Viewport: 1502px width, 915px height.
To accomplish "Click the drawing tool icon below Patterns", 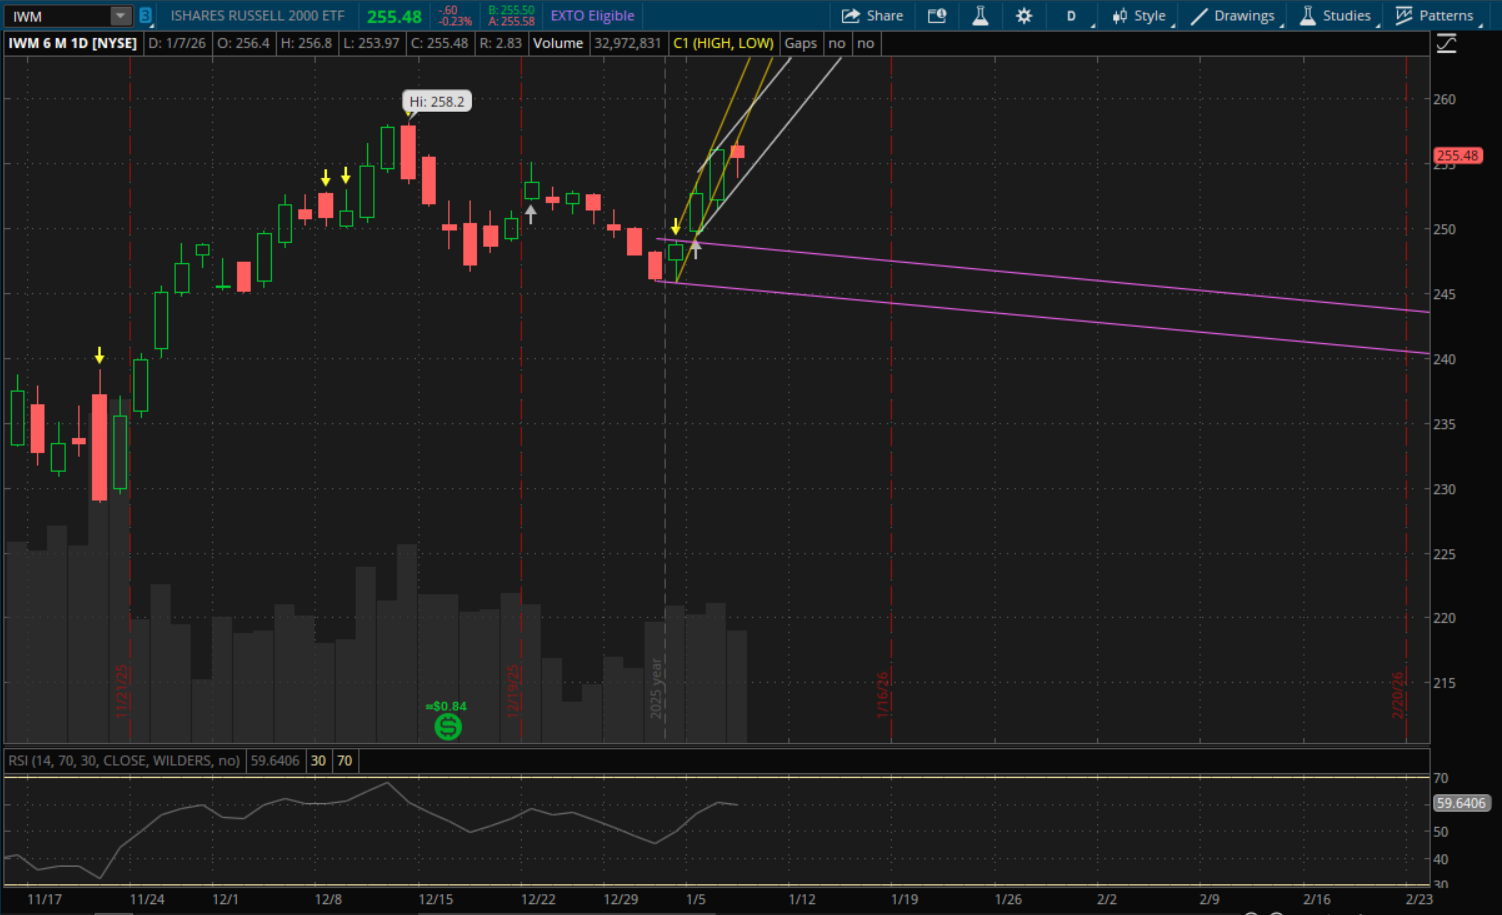I will tap(1446, 44).
